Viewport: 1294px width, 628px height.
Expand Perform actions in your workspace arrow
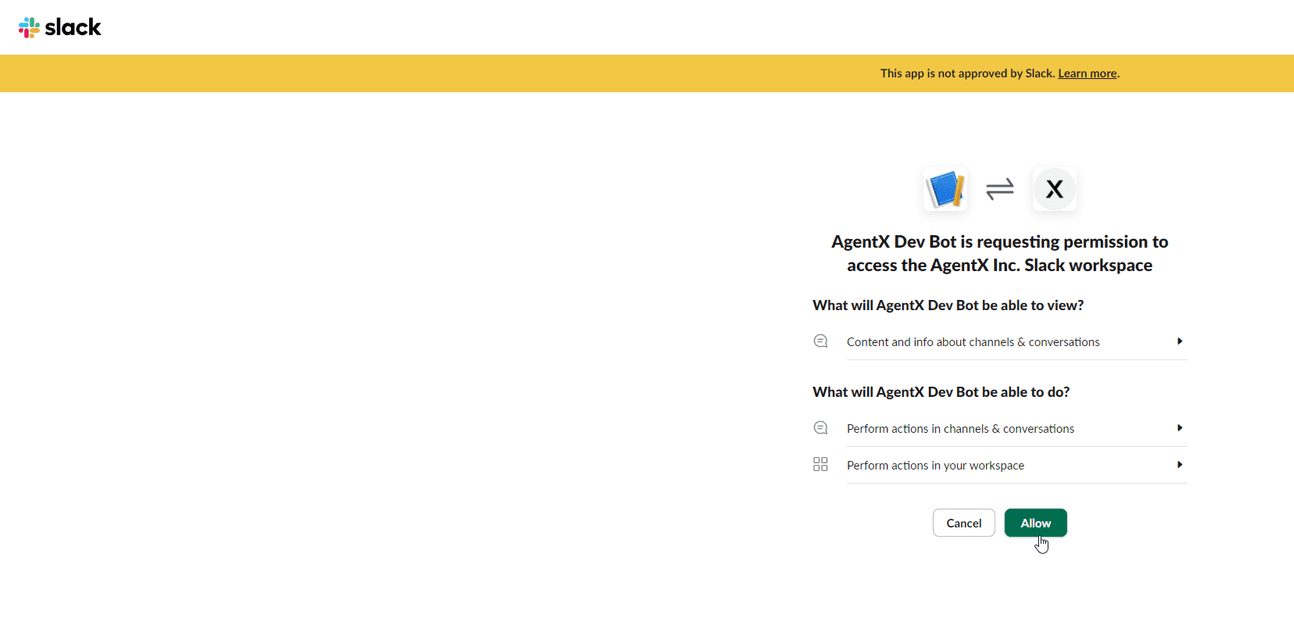(x=1180, y=465)
